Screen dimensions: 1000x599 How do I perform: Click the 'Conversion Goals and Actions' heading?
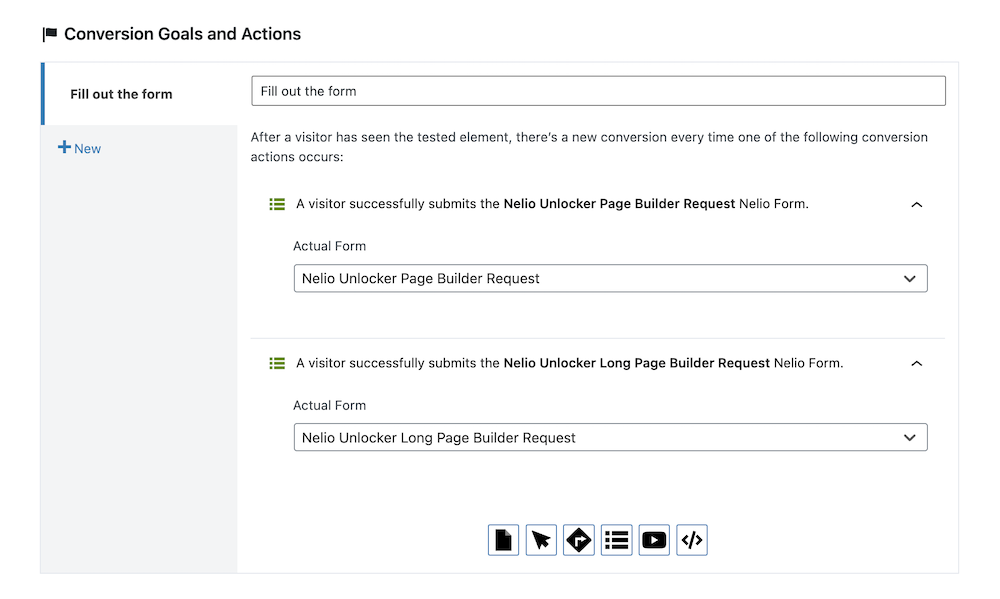click(182, 34)
